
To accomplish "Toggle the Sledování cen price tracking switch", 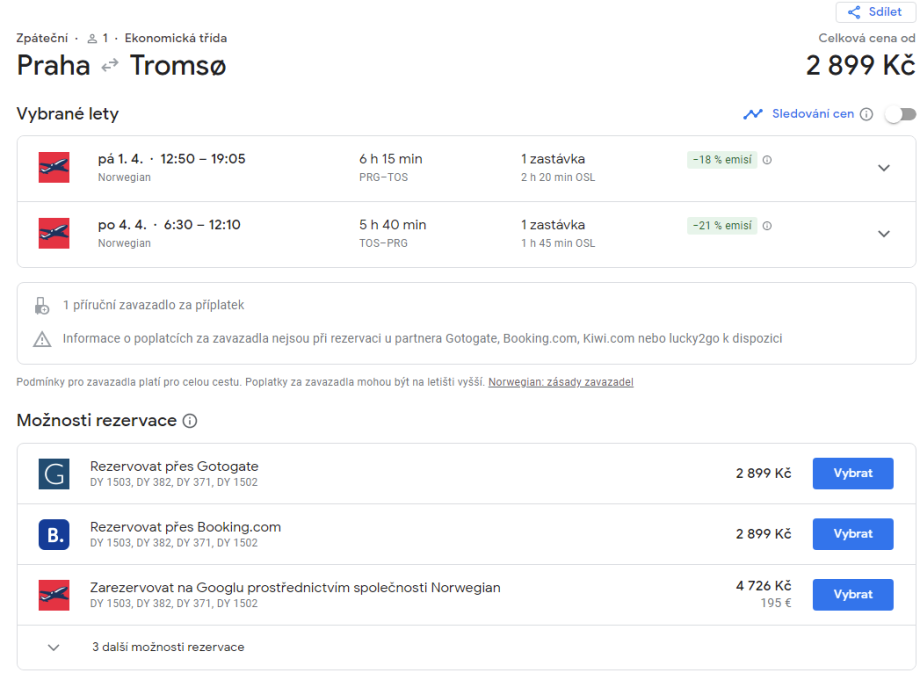I will [900, 114].
